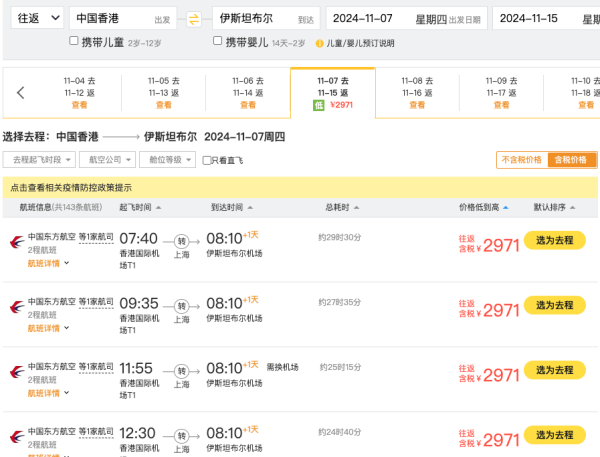This screenshot has width=600, height=457.
Task: Click 约27时35分 duration text
Action: click(340, 302)
